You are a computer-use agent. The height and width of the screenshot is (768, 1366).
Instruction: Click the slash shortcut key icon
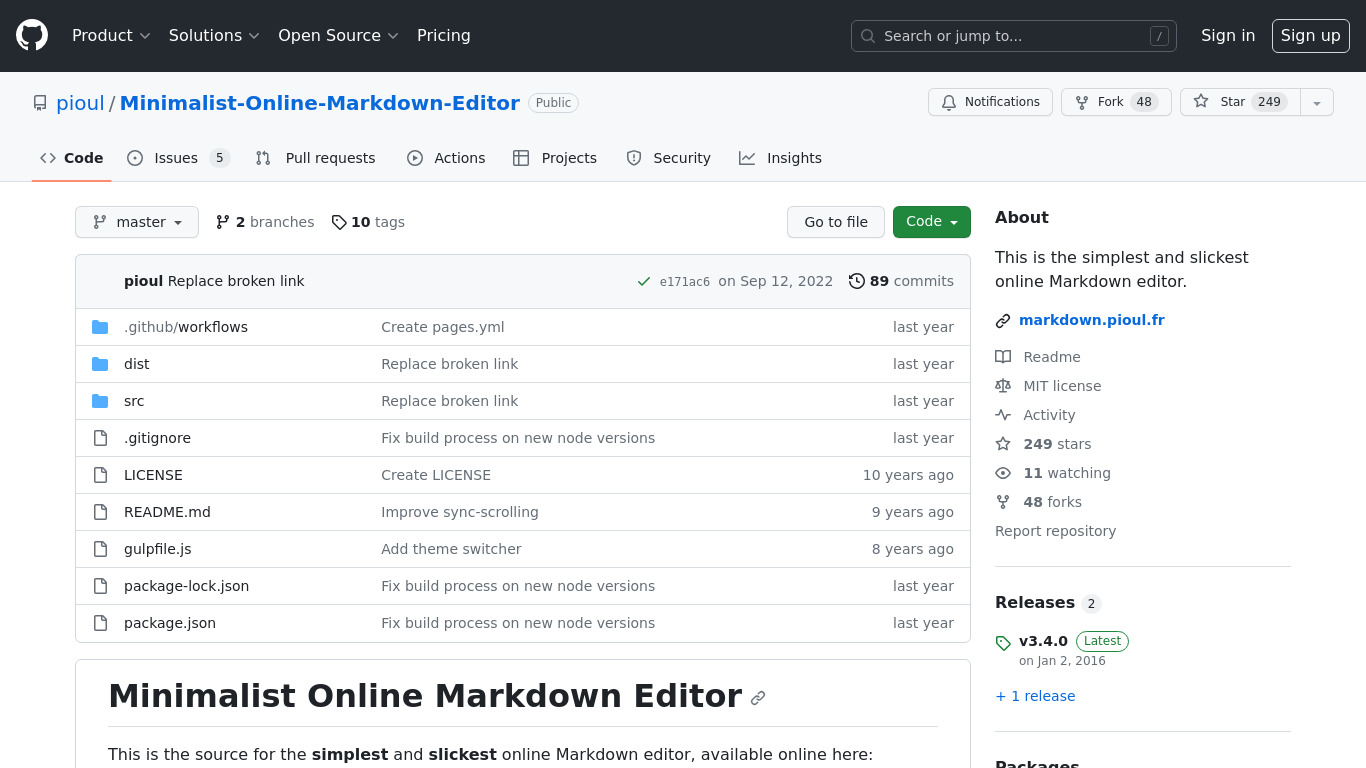tap(1159, 36)
